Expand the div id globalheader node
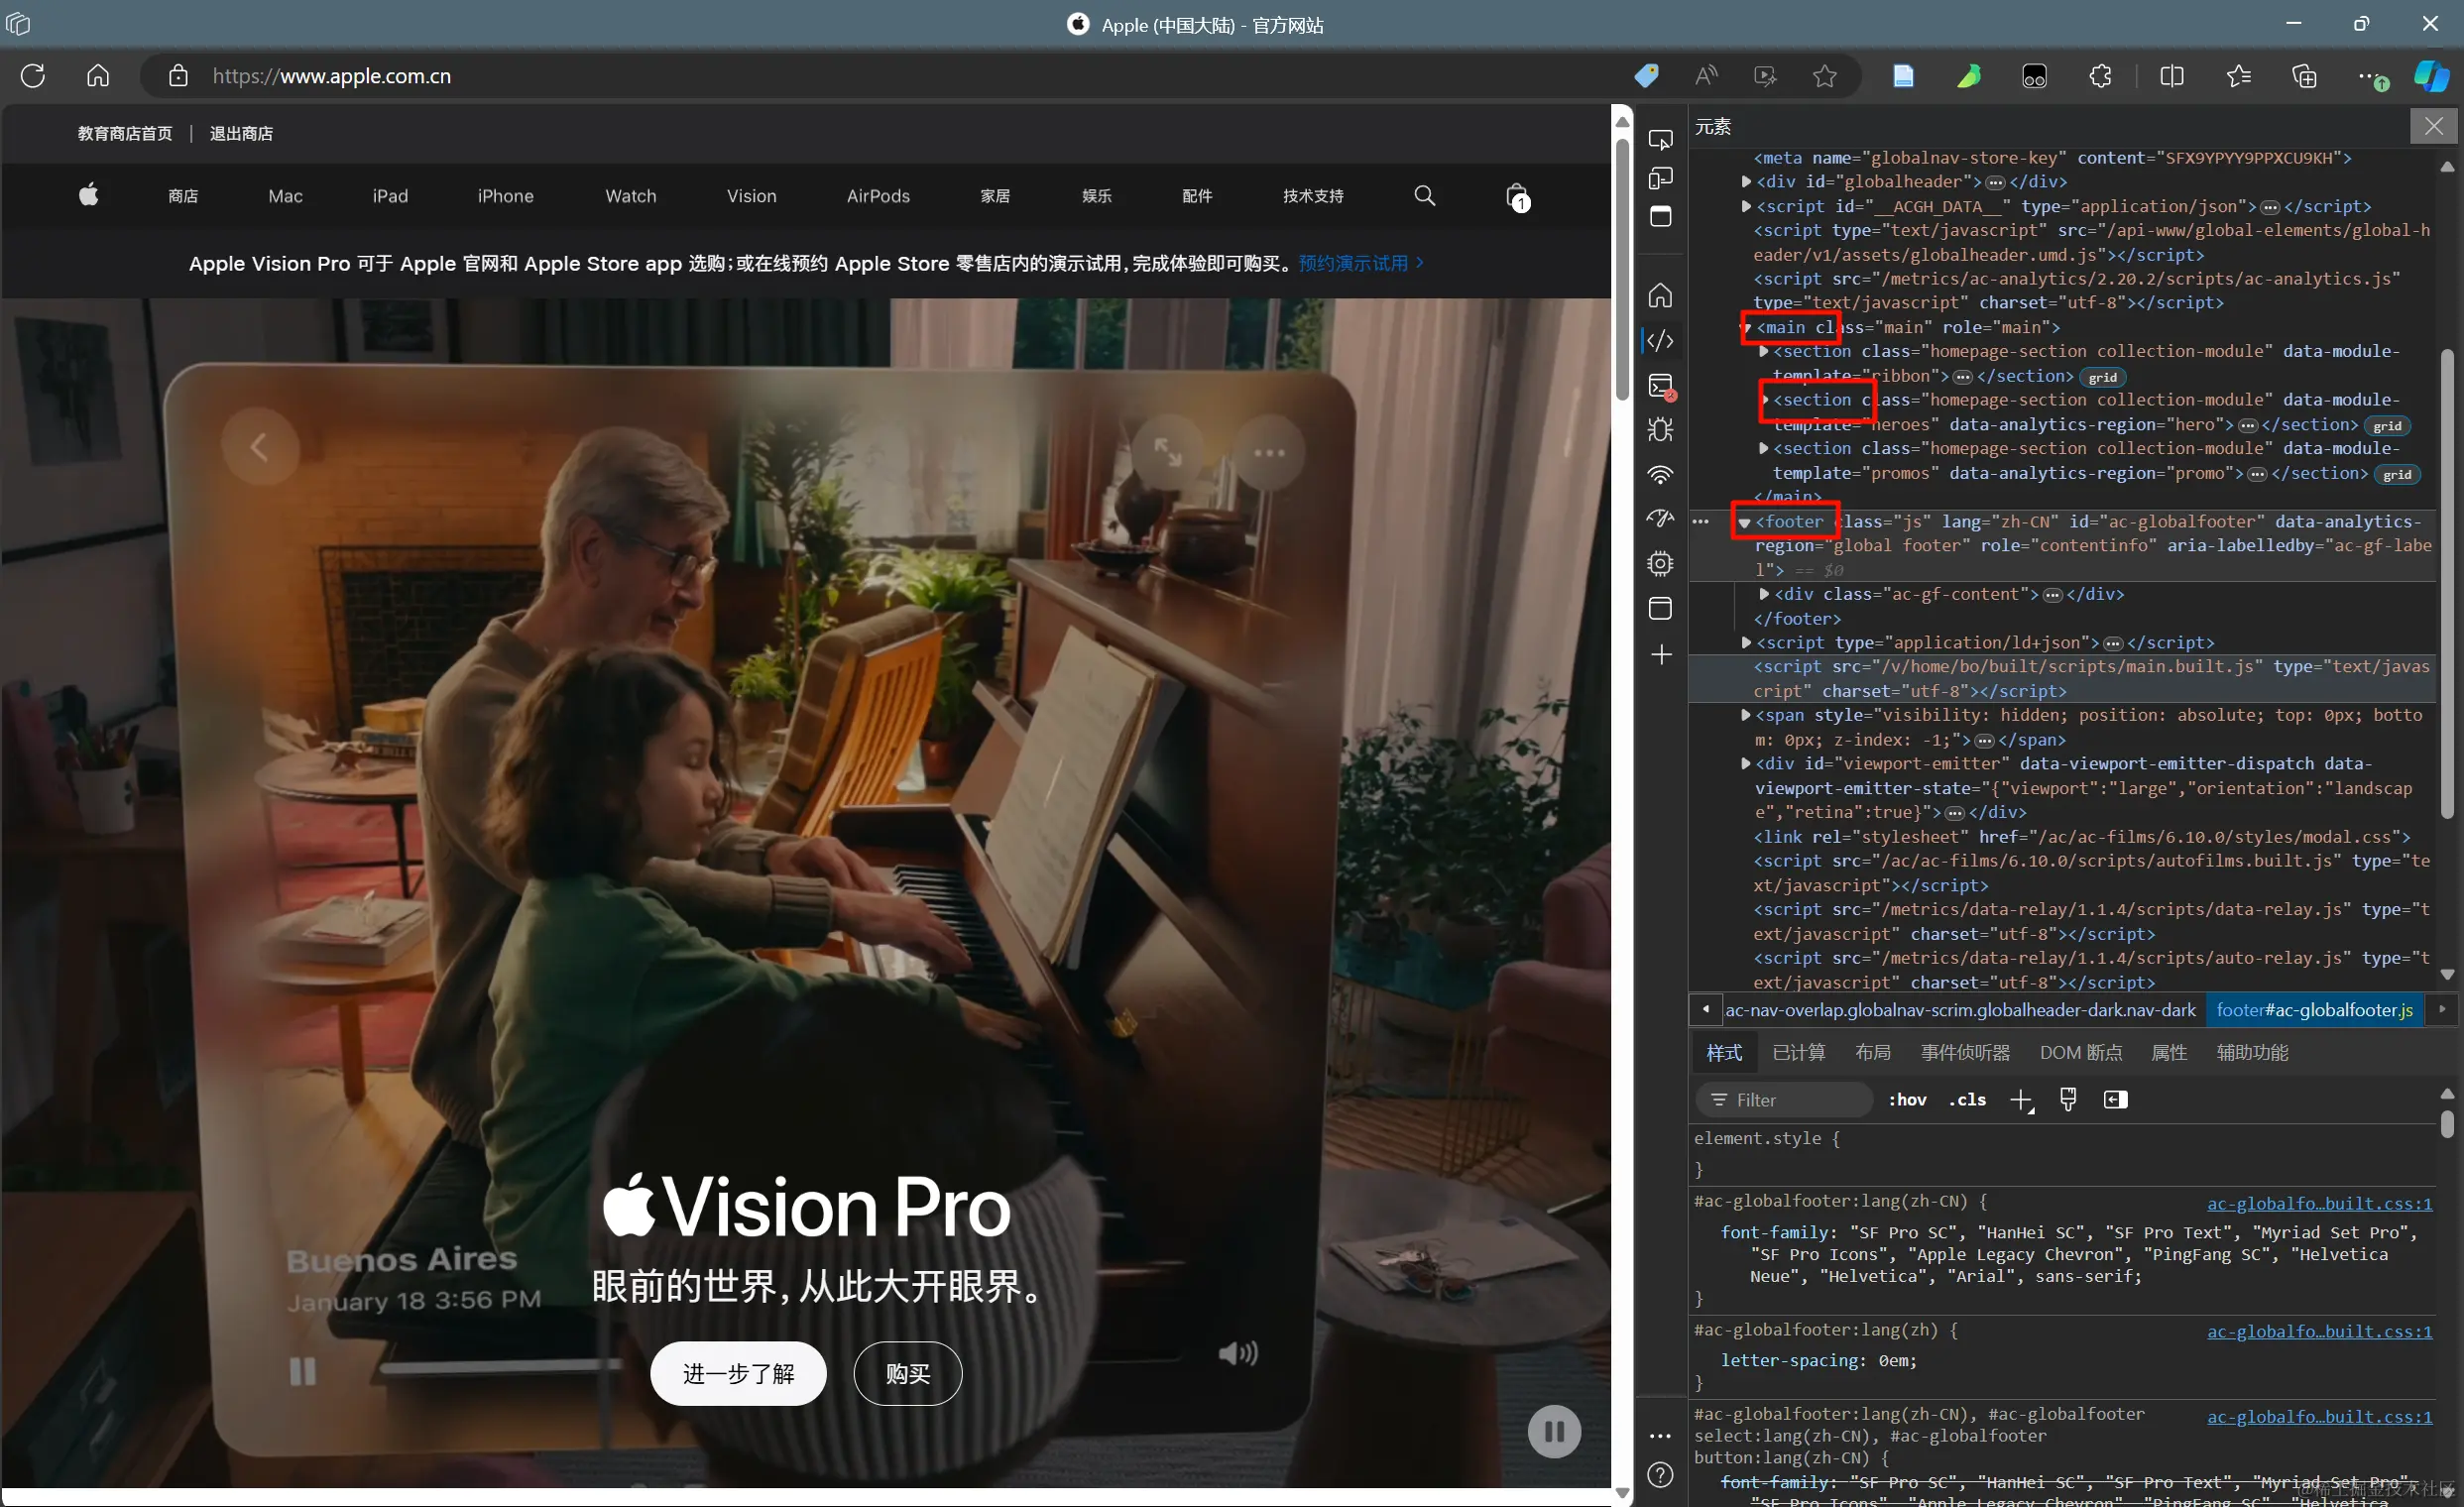Screen dimensions: 2464x1507 coord(1746,182)
